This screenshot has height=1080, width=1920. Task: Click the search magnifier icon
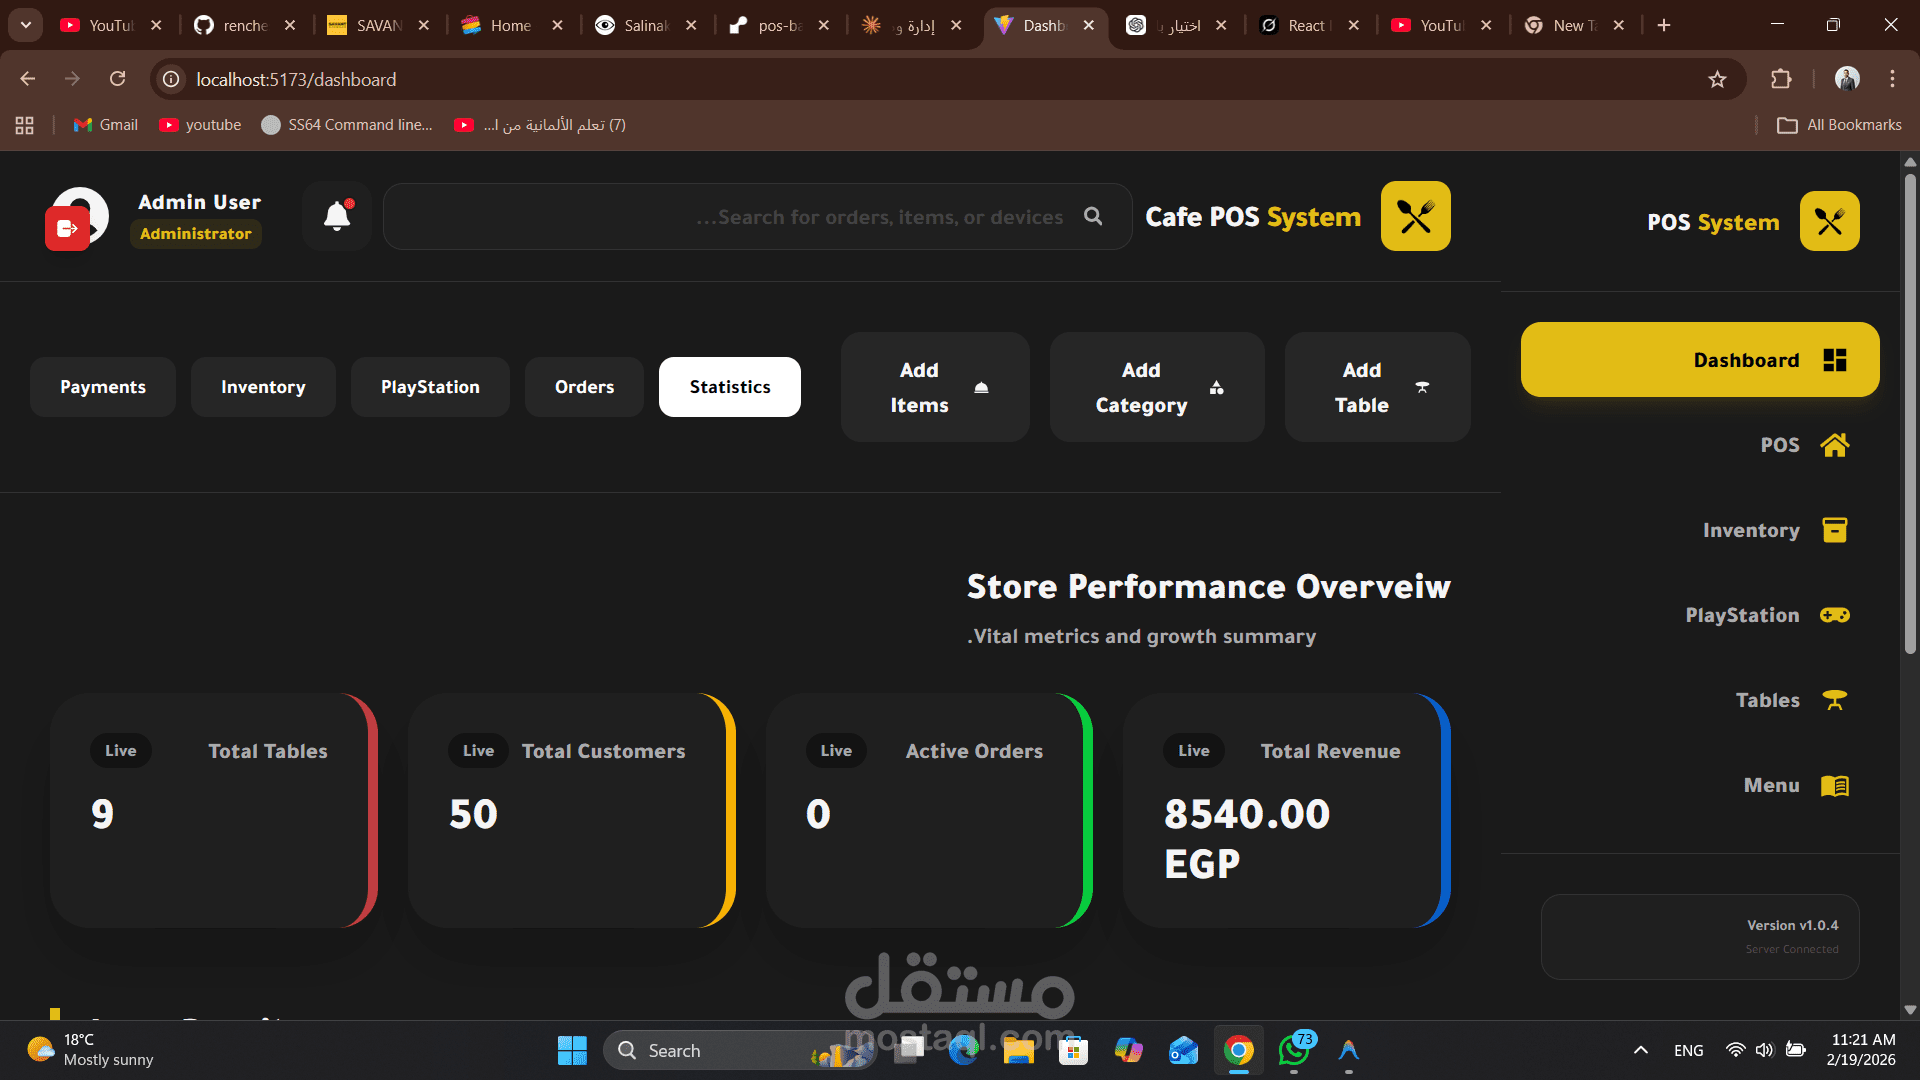pyautogui.click(x=1093, y=216)
